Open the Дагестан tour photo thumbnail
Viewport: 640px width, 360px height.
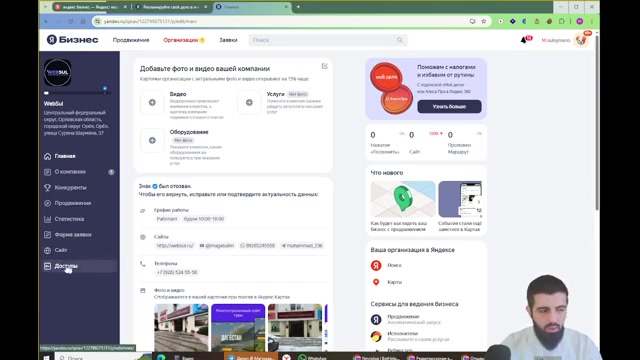point(238,327)
